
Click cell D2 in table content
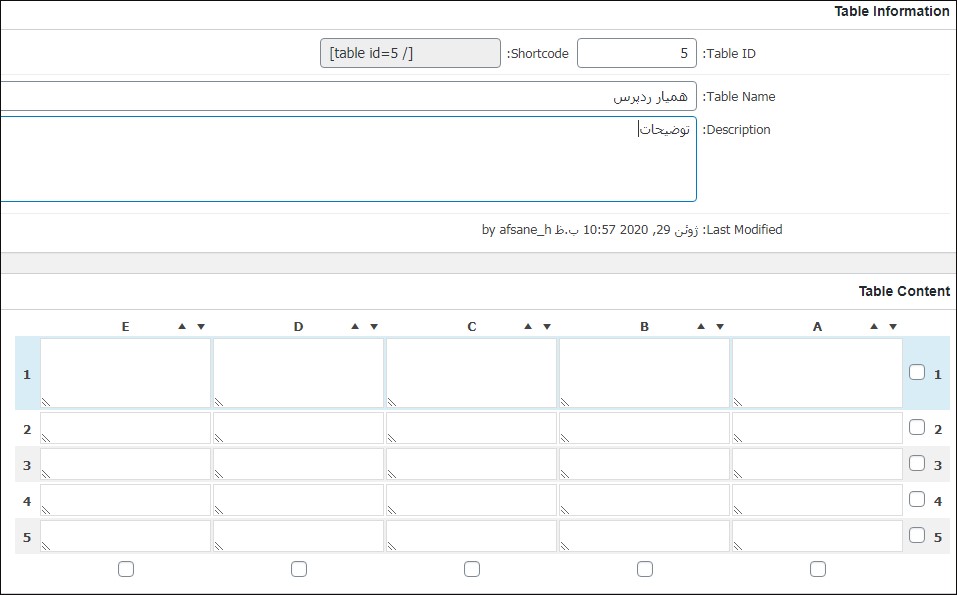coord(298,428)
